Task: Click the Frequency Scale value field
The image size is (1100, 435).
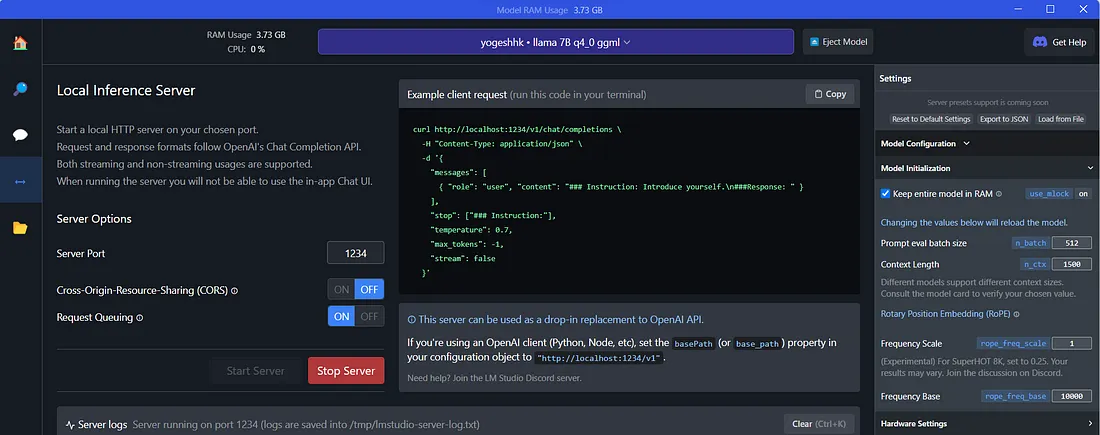Action: tap(1071, 344)
